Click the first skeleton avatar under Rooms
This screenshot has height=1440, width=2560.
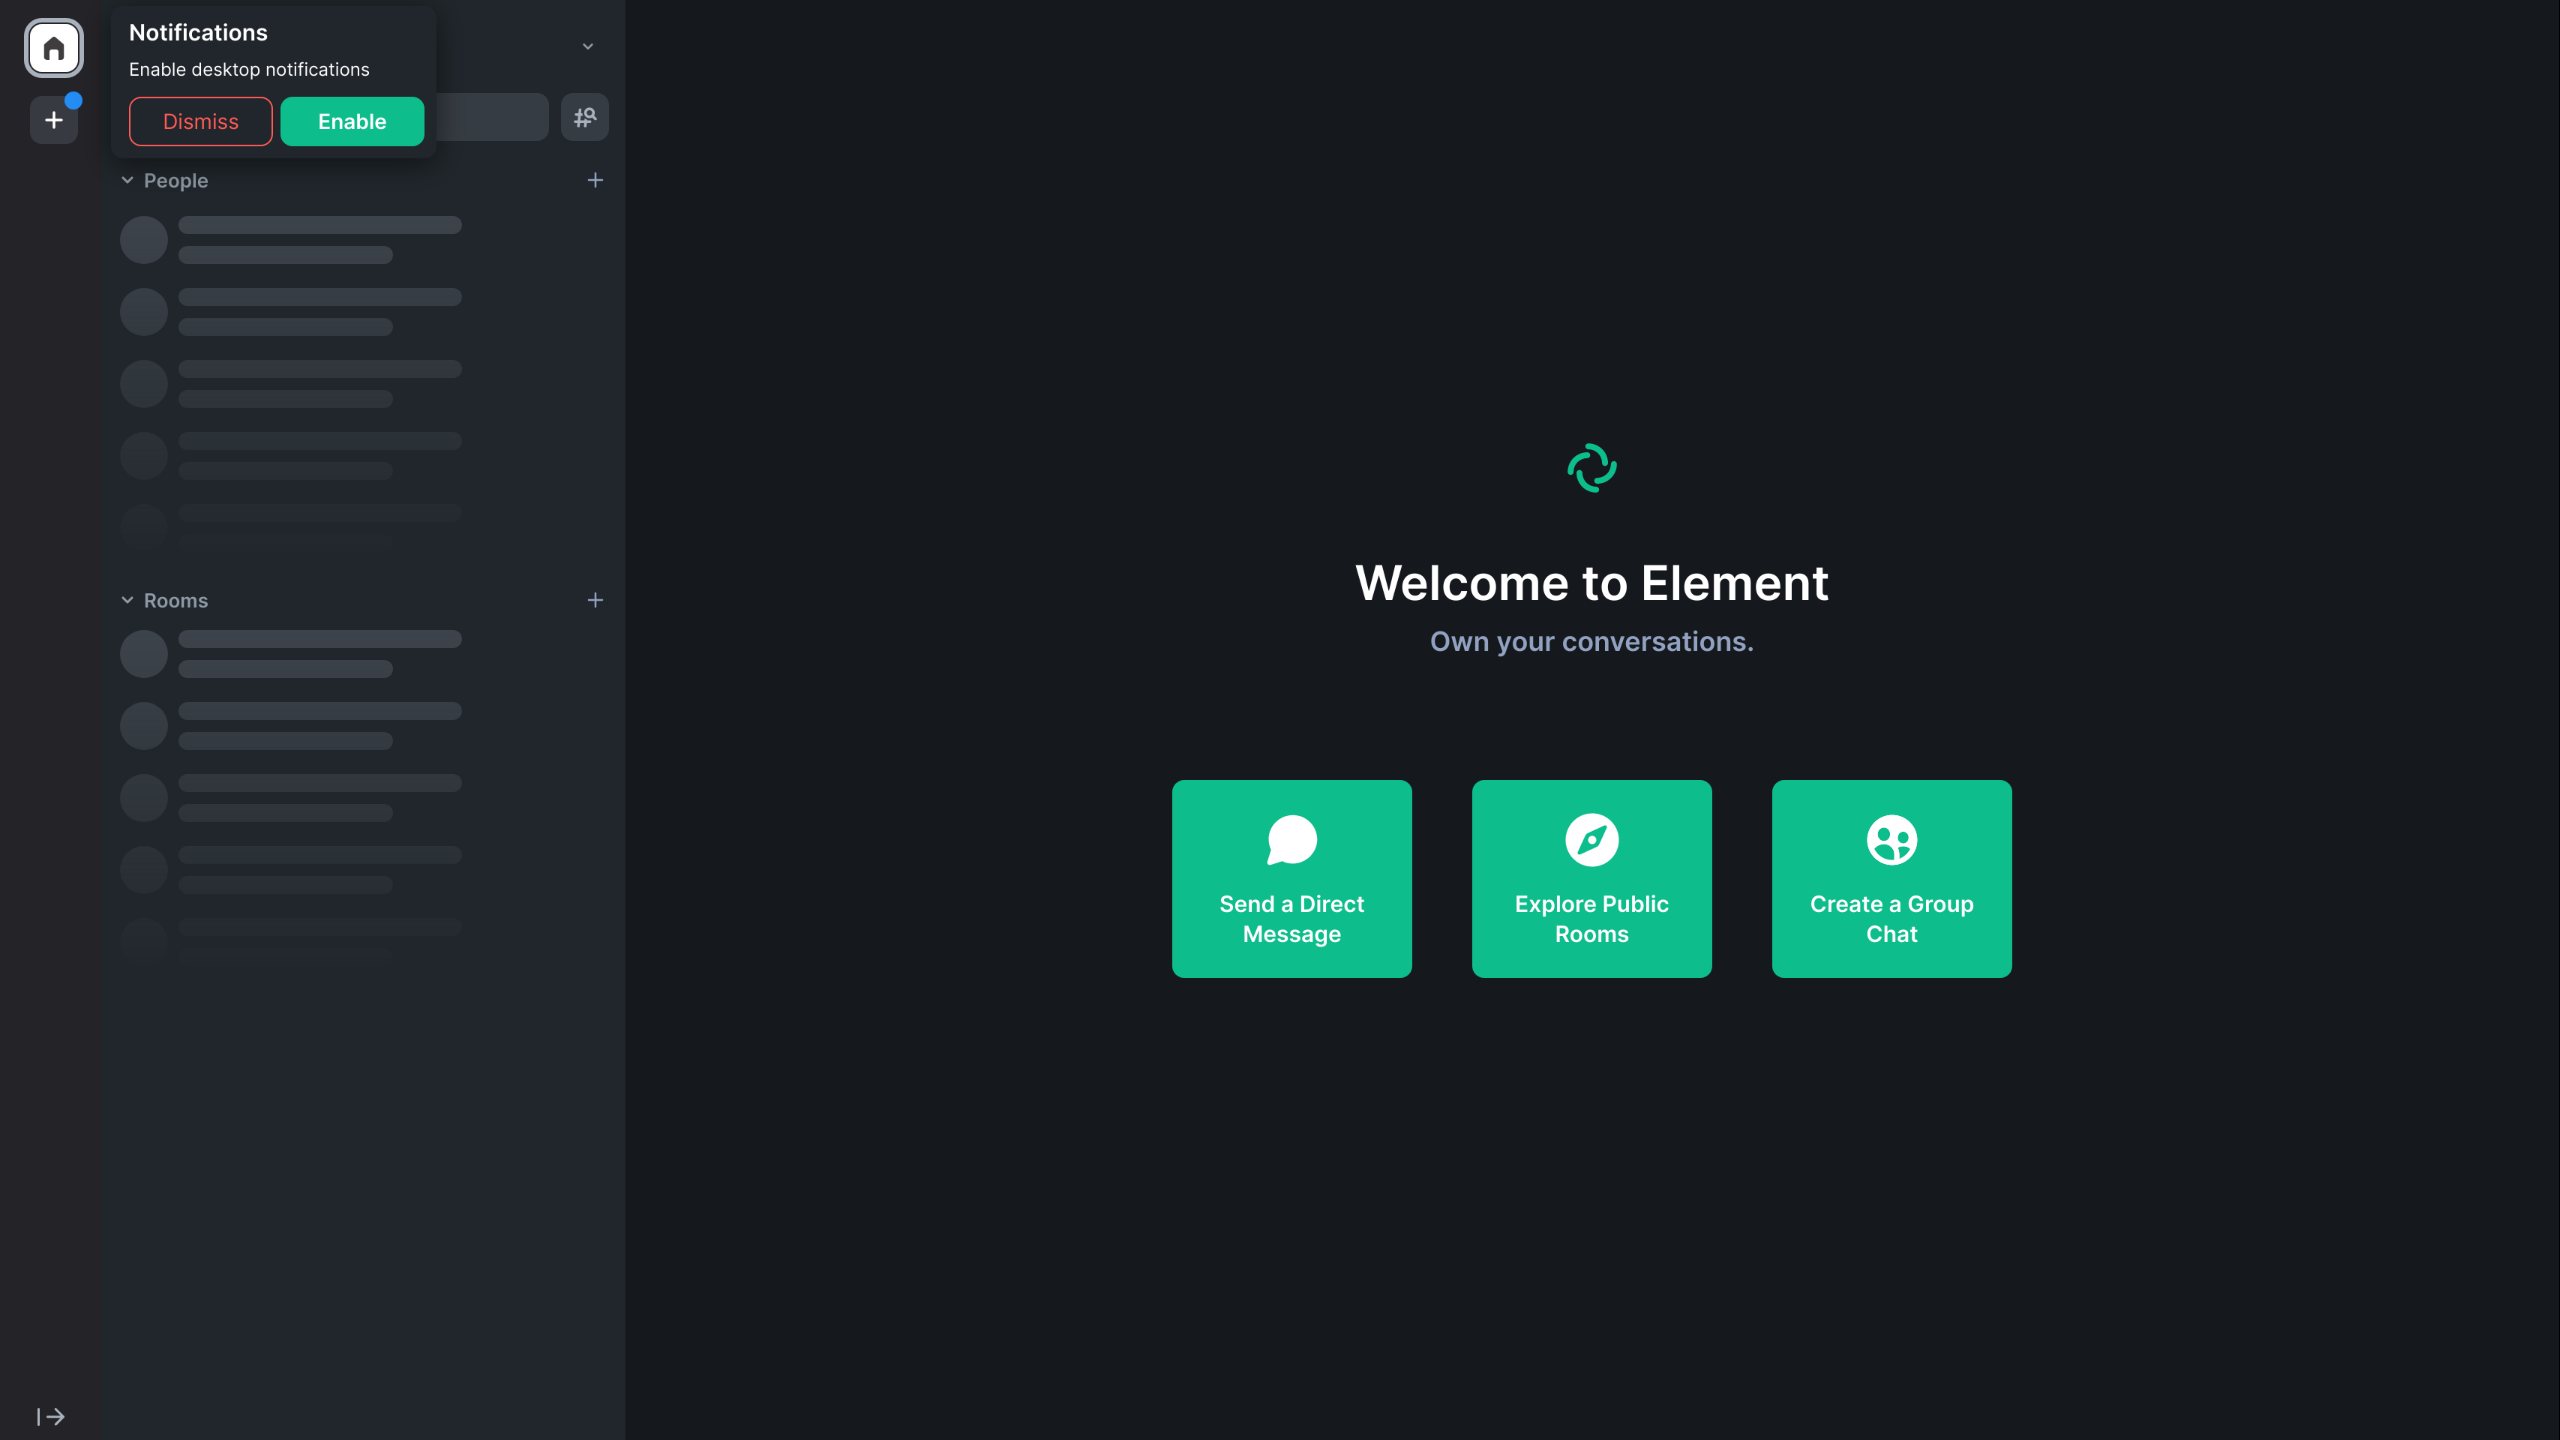tap(143, 653)
